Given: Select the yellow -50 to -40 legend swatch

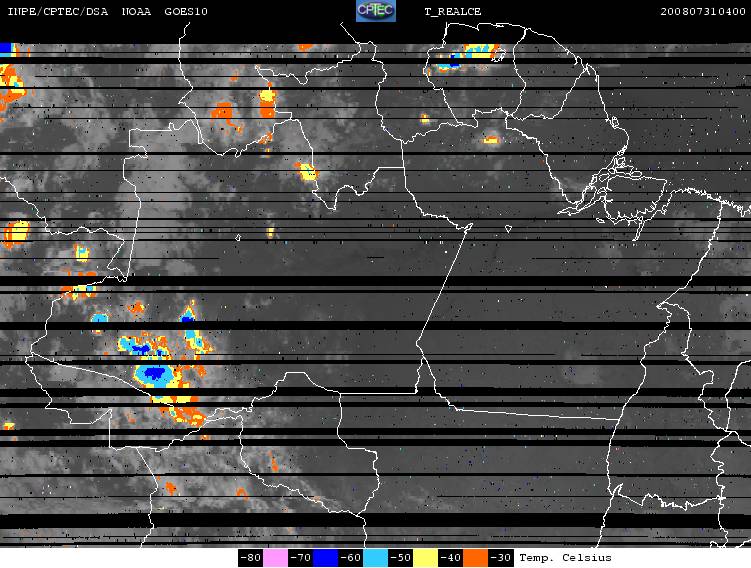Looking at the screenshot, I should [x=425, y=558].
